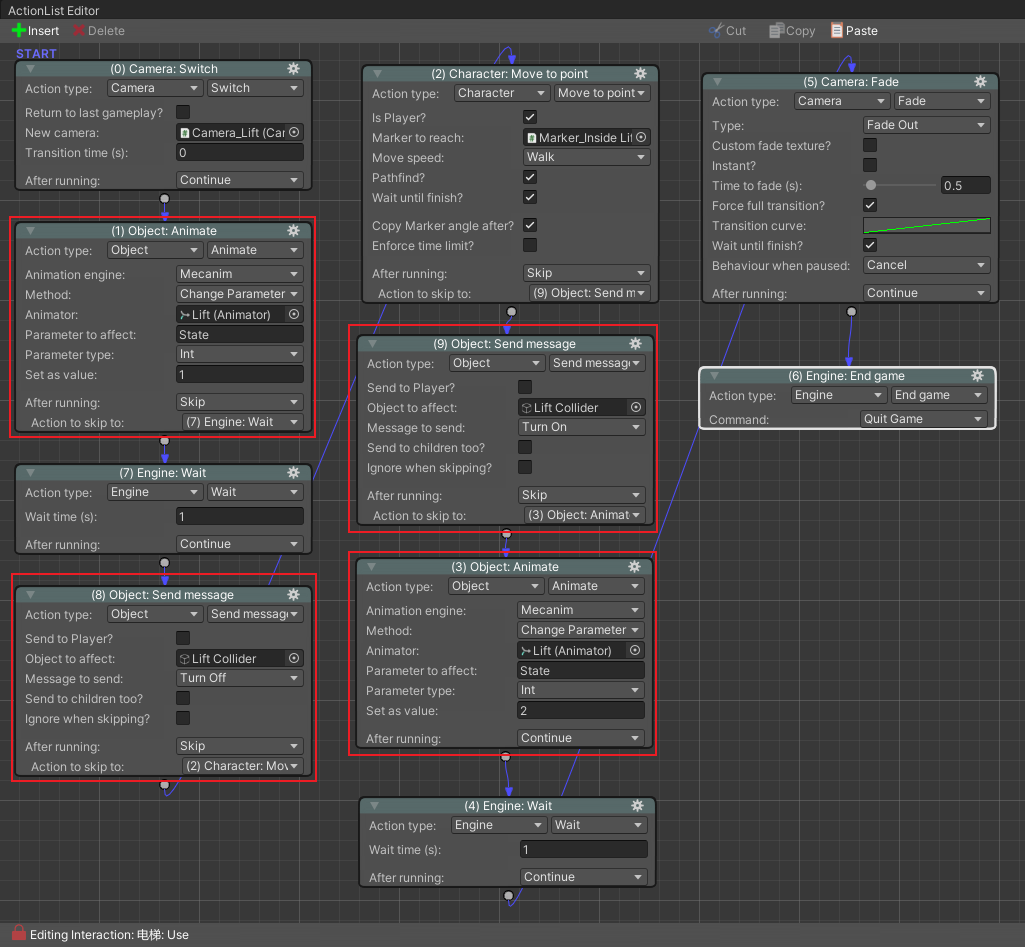The image size is (1025, 947).
Task: Collapse (0) Camera: Switch node triangle
Action: click(x=31, y=69)
